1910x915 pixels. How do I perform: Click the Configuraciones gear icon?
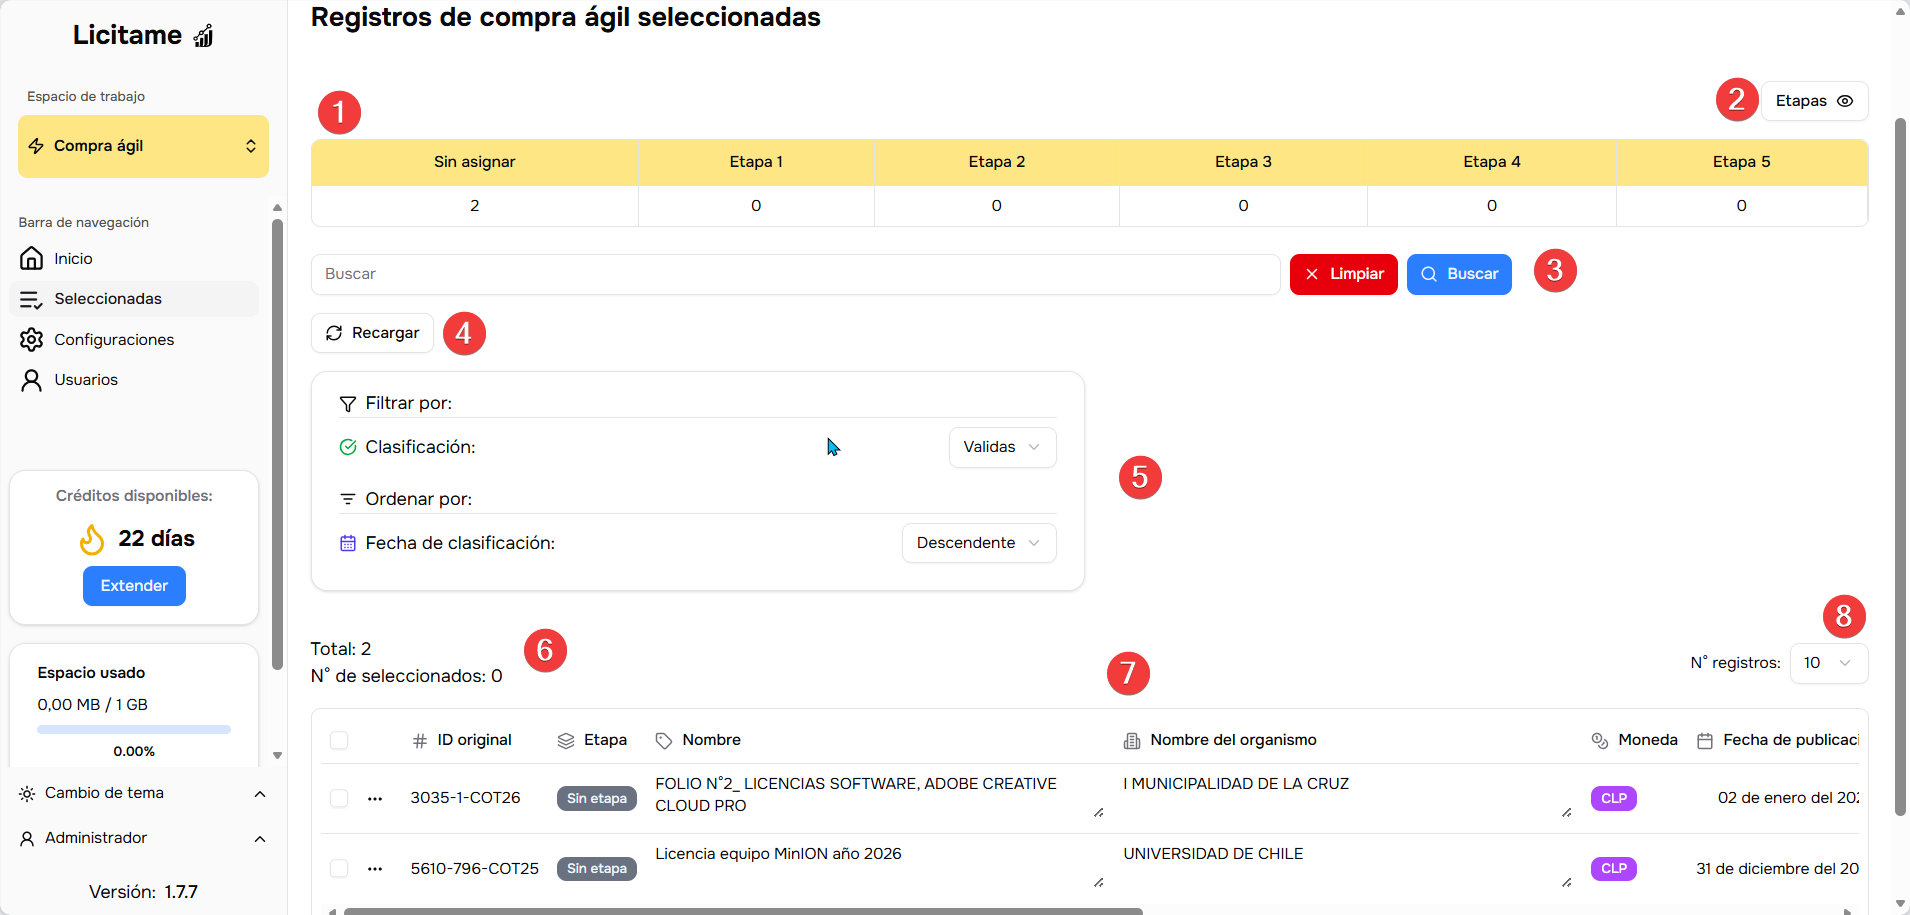pos(32,340)
